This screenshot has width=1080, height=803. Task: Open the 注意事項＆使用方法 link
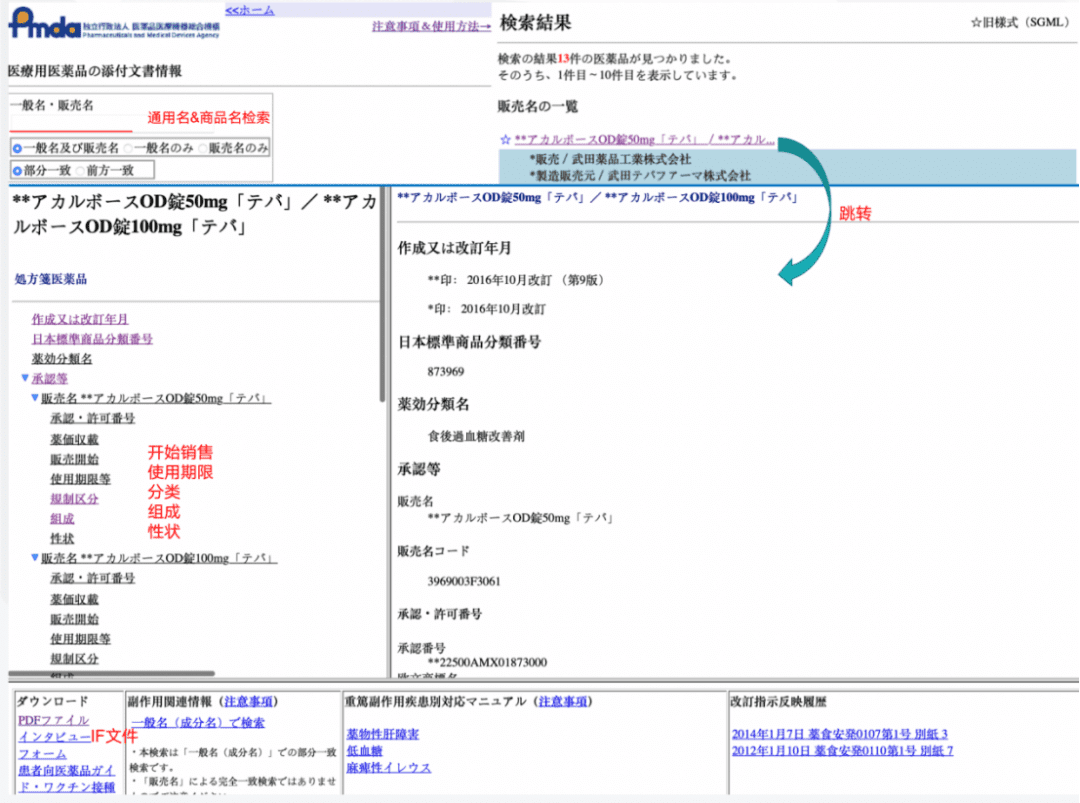[x=431, y=26]
